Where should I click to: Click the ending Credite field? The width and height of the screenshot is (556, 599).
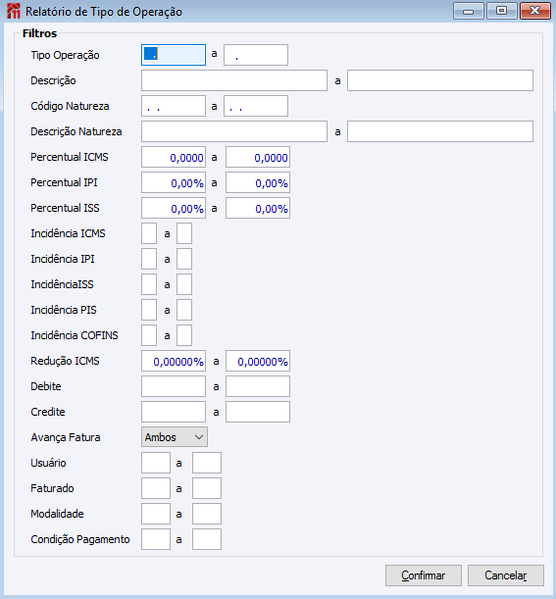[258, 412]
